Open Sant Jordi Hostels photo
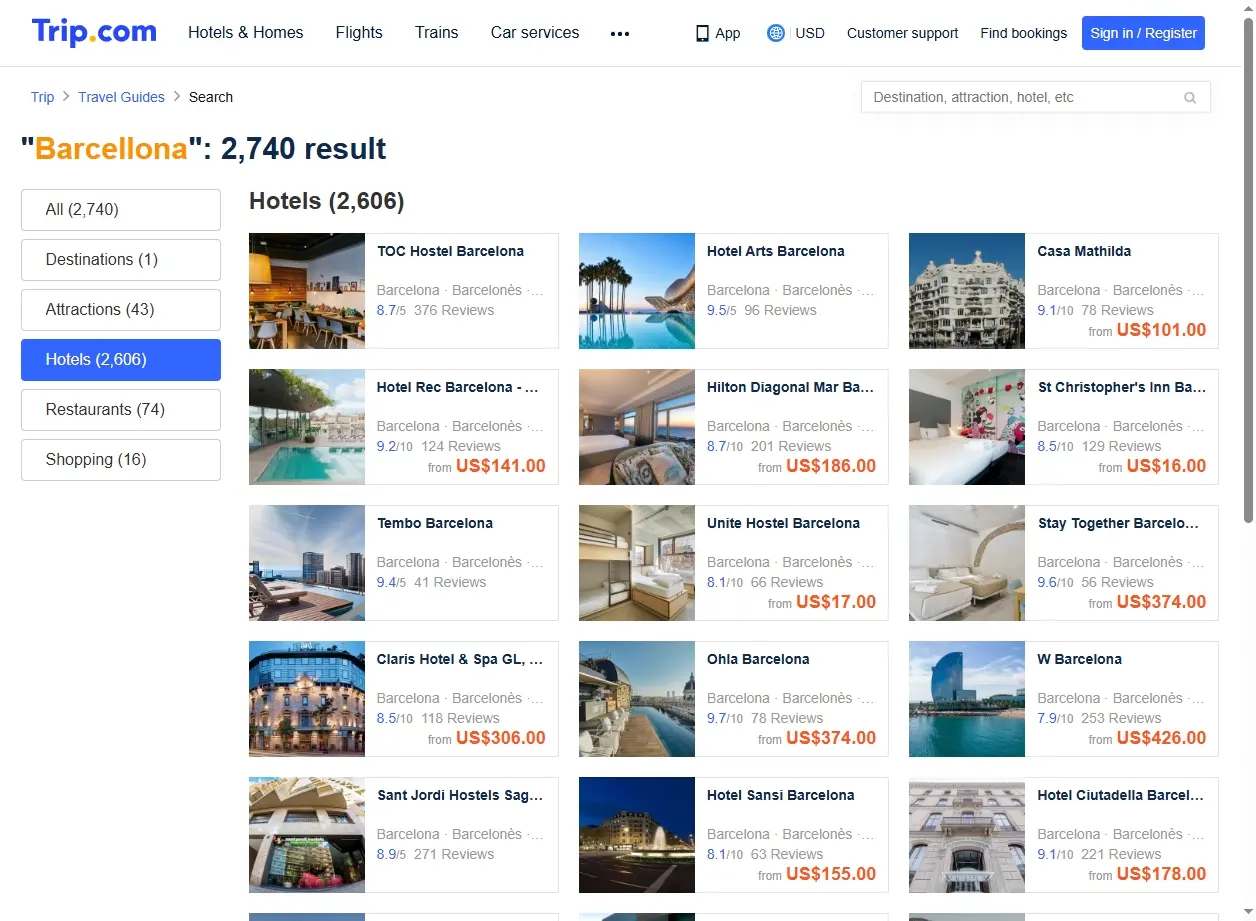Image resolution: width=1256 pixels, height=921 pixels. [x=307, y=835]
